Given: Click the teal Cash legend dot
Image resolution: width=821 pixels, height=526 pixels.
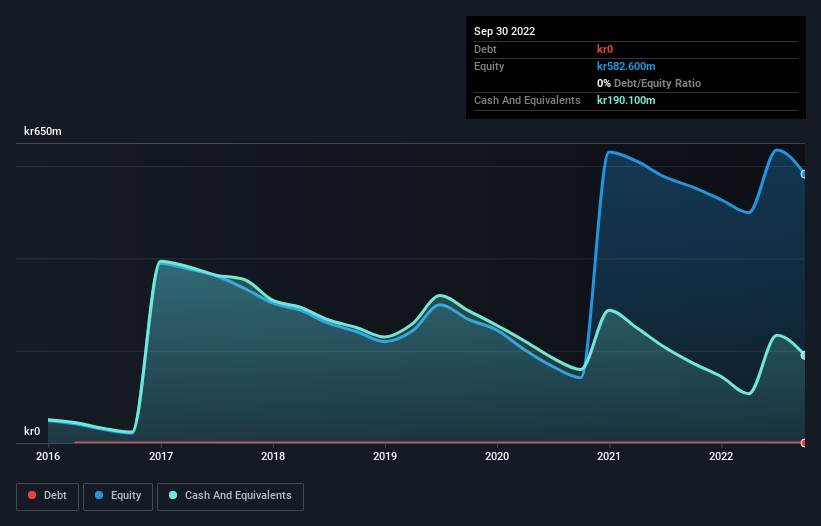Looking at the screenshot, I should point(173,495).
